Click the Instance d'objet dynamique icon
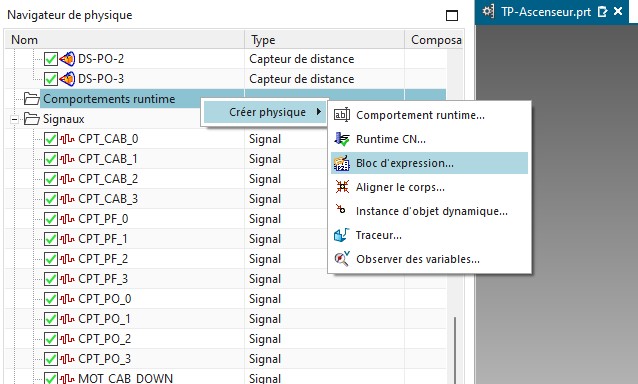Viewport: 638px width, 384px height. (341, 209)
